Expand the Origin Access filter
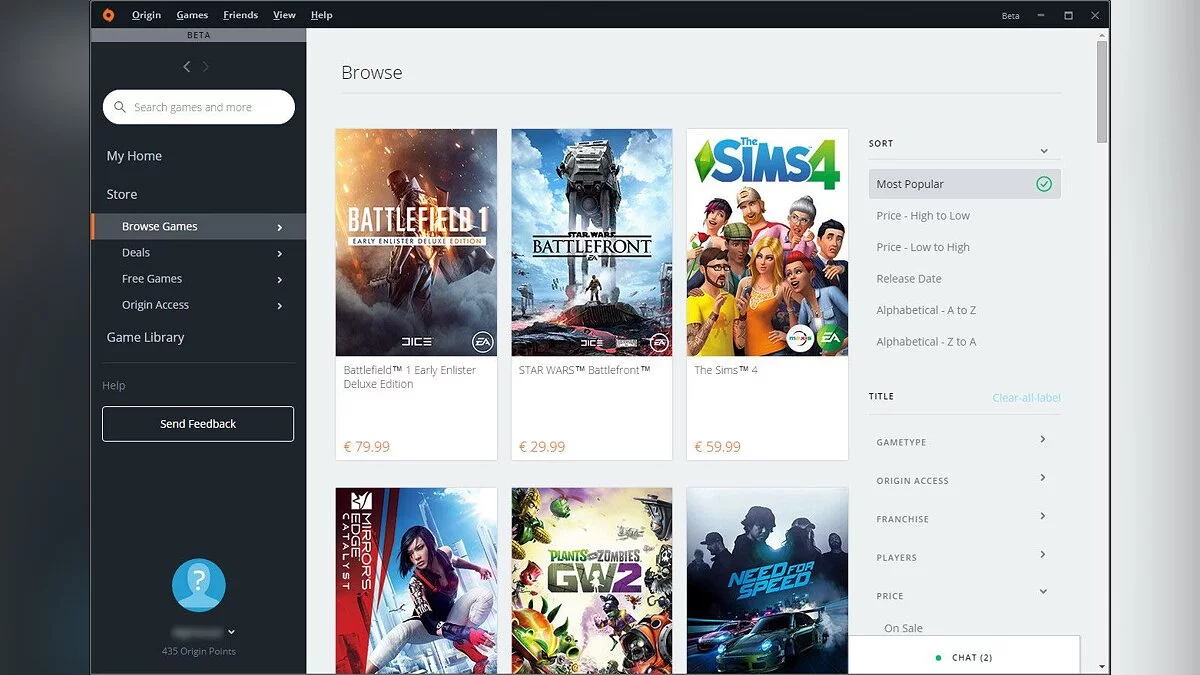1200x675 pixels. (1043, 478)
